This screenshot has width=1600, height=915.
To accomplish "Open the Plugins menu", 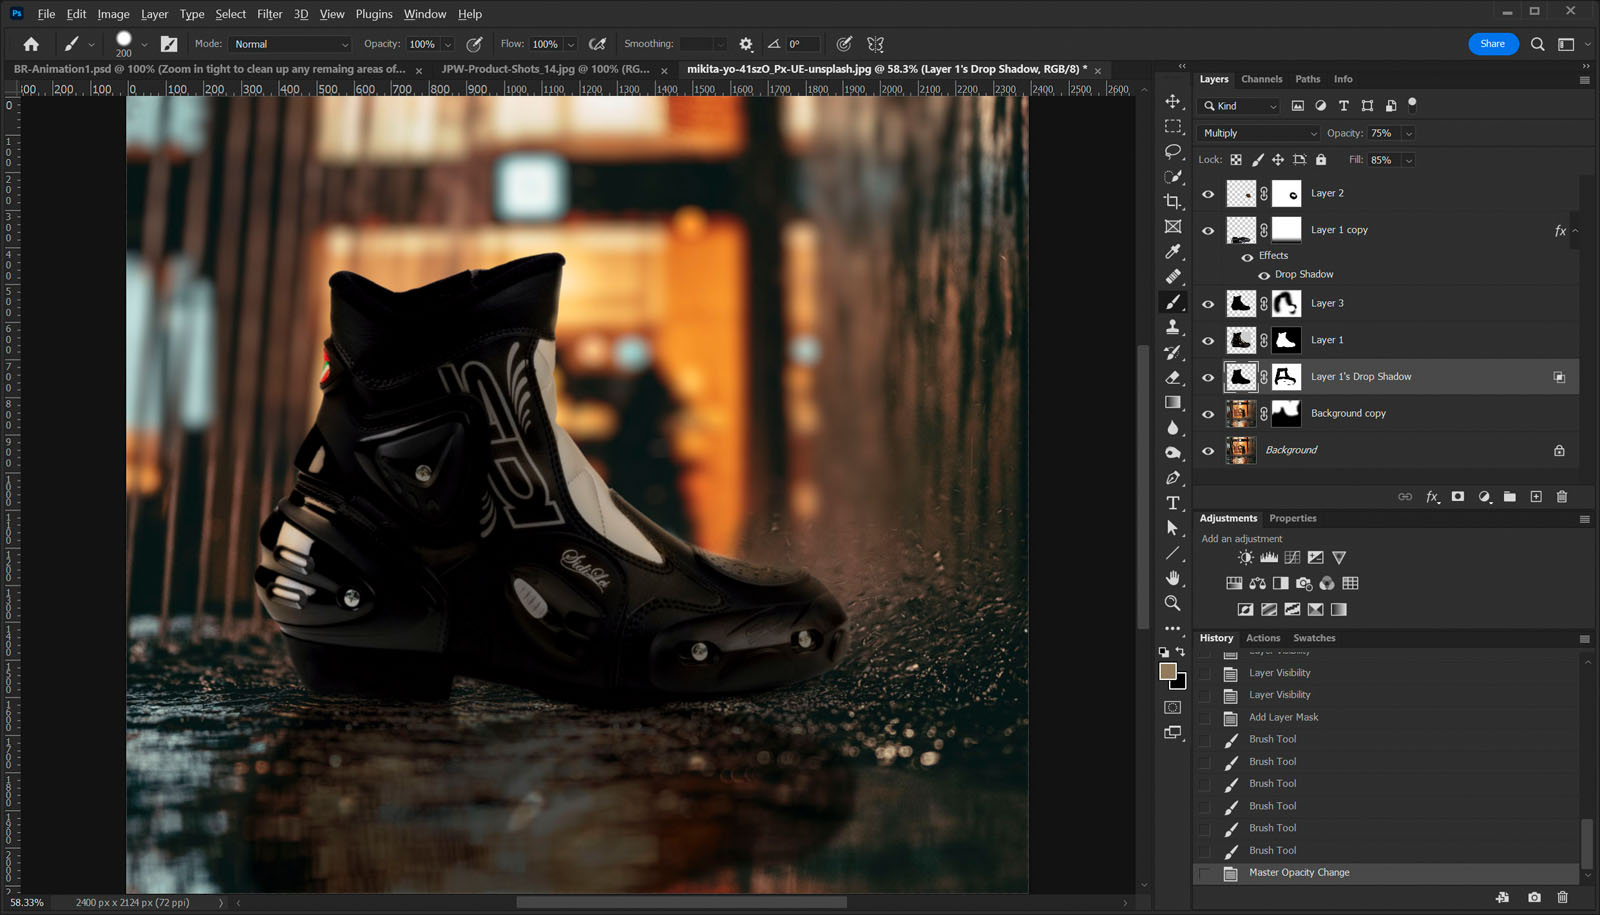I will click(x=374, y=14).
